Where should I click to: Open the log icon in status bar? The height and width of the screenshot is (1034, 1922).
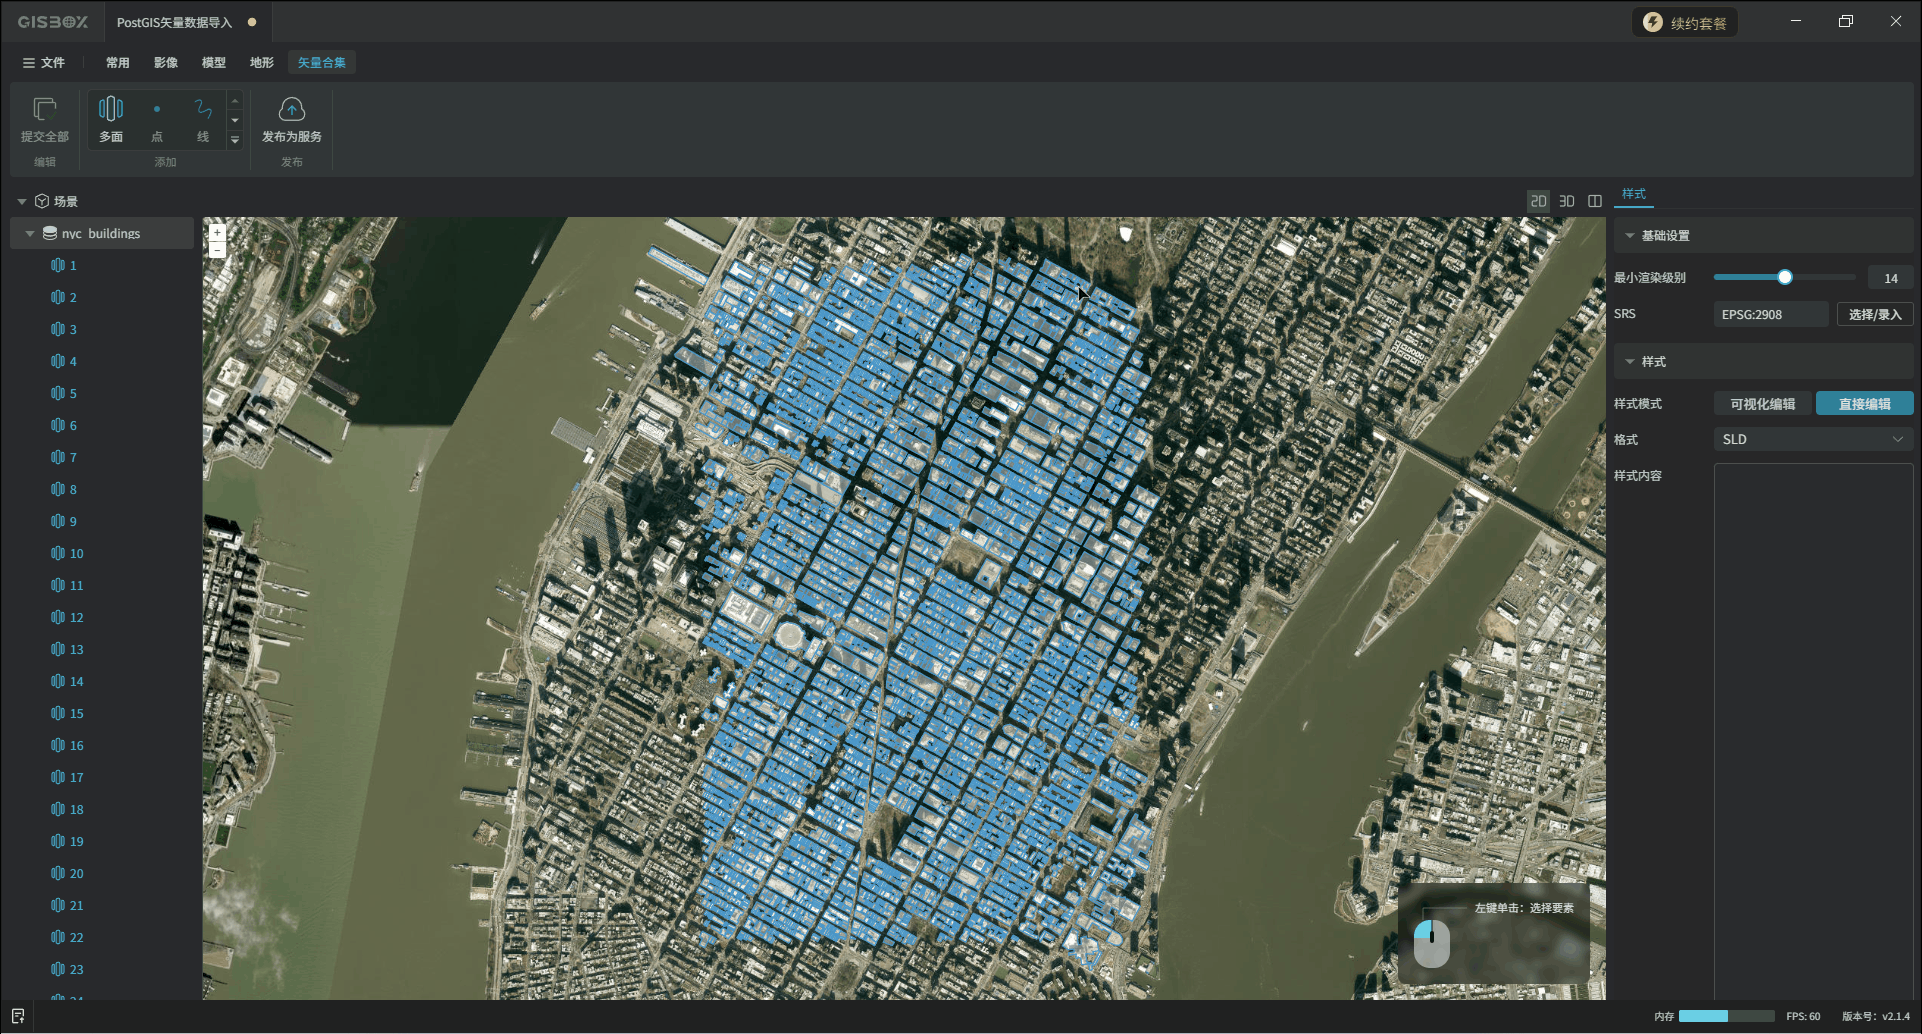(x=17, y=1016)
